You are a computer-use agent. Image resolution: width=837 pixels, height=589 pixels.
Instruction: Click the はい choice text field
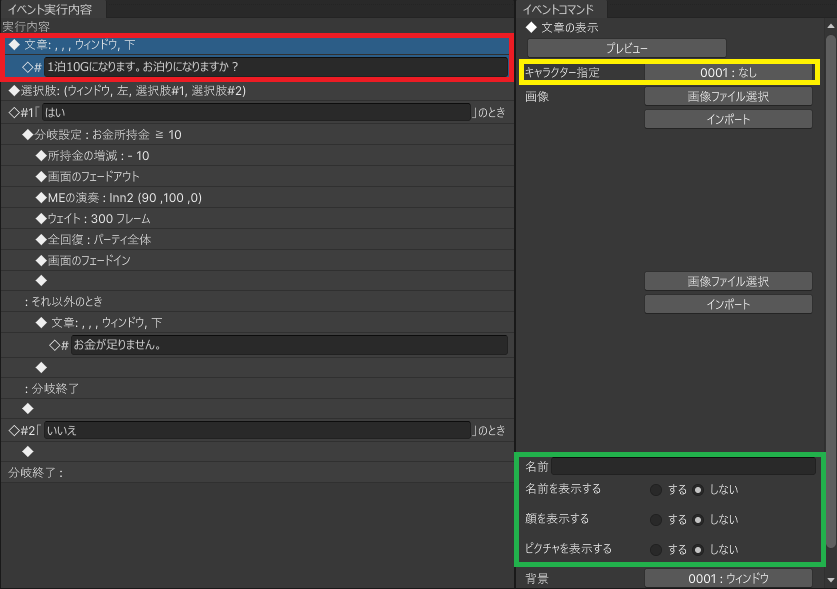pos(256,112)
